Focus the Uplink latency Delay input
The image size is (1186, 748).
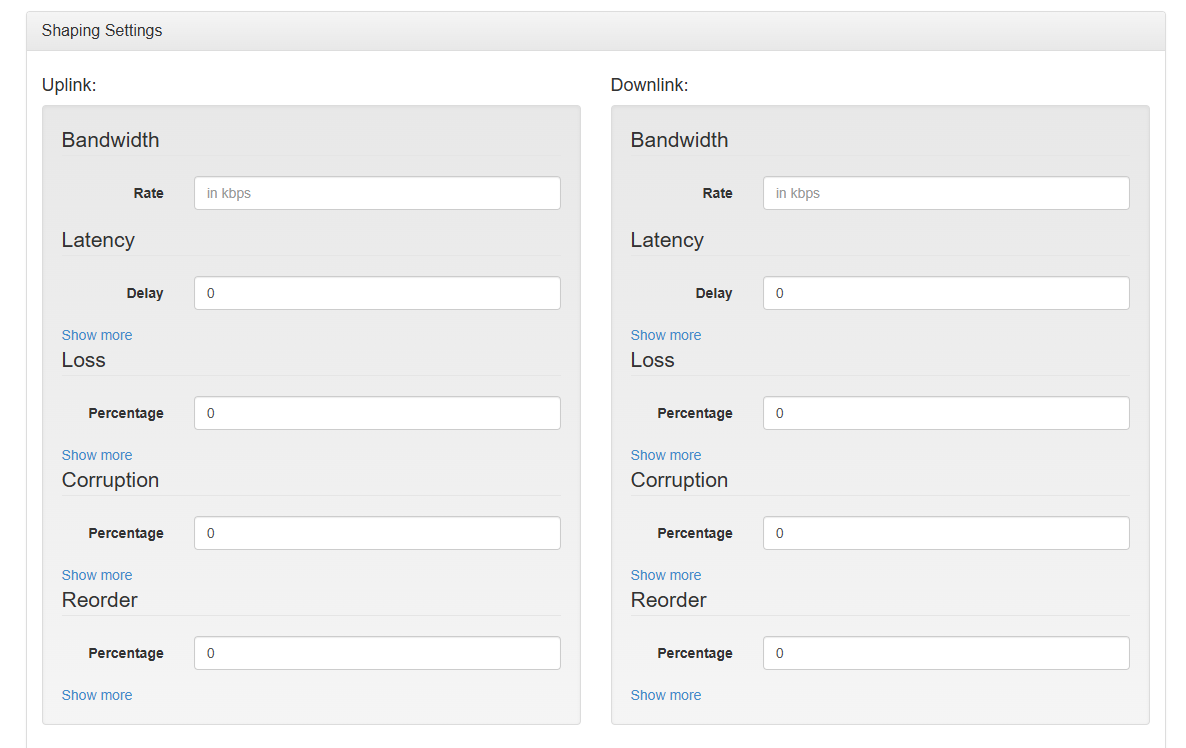[377, 293]
